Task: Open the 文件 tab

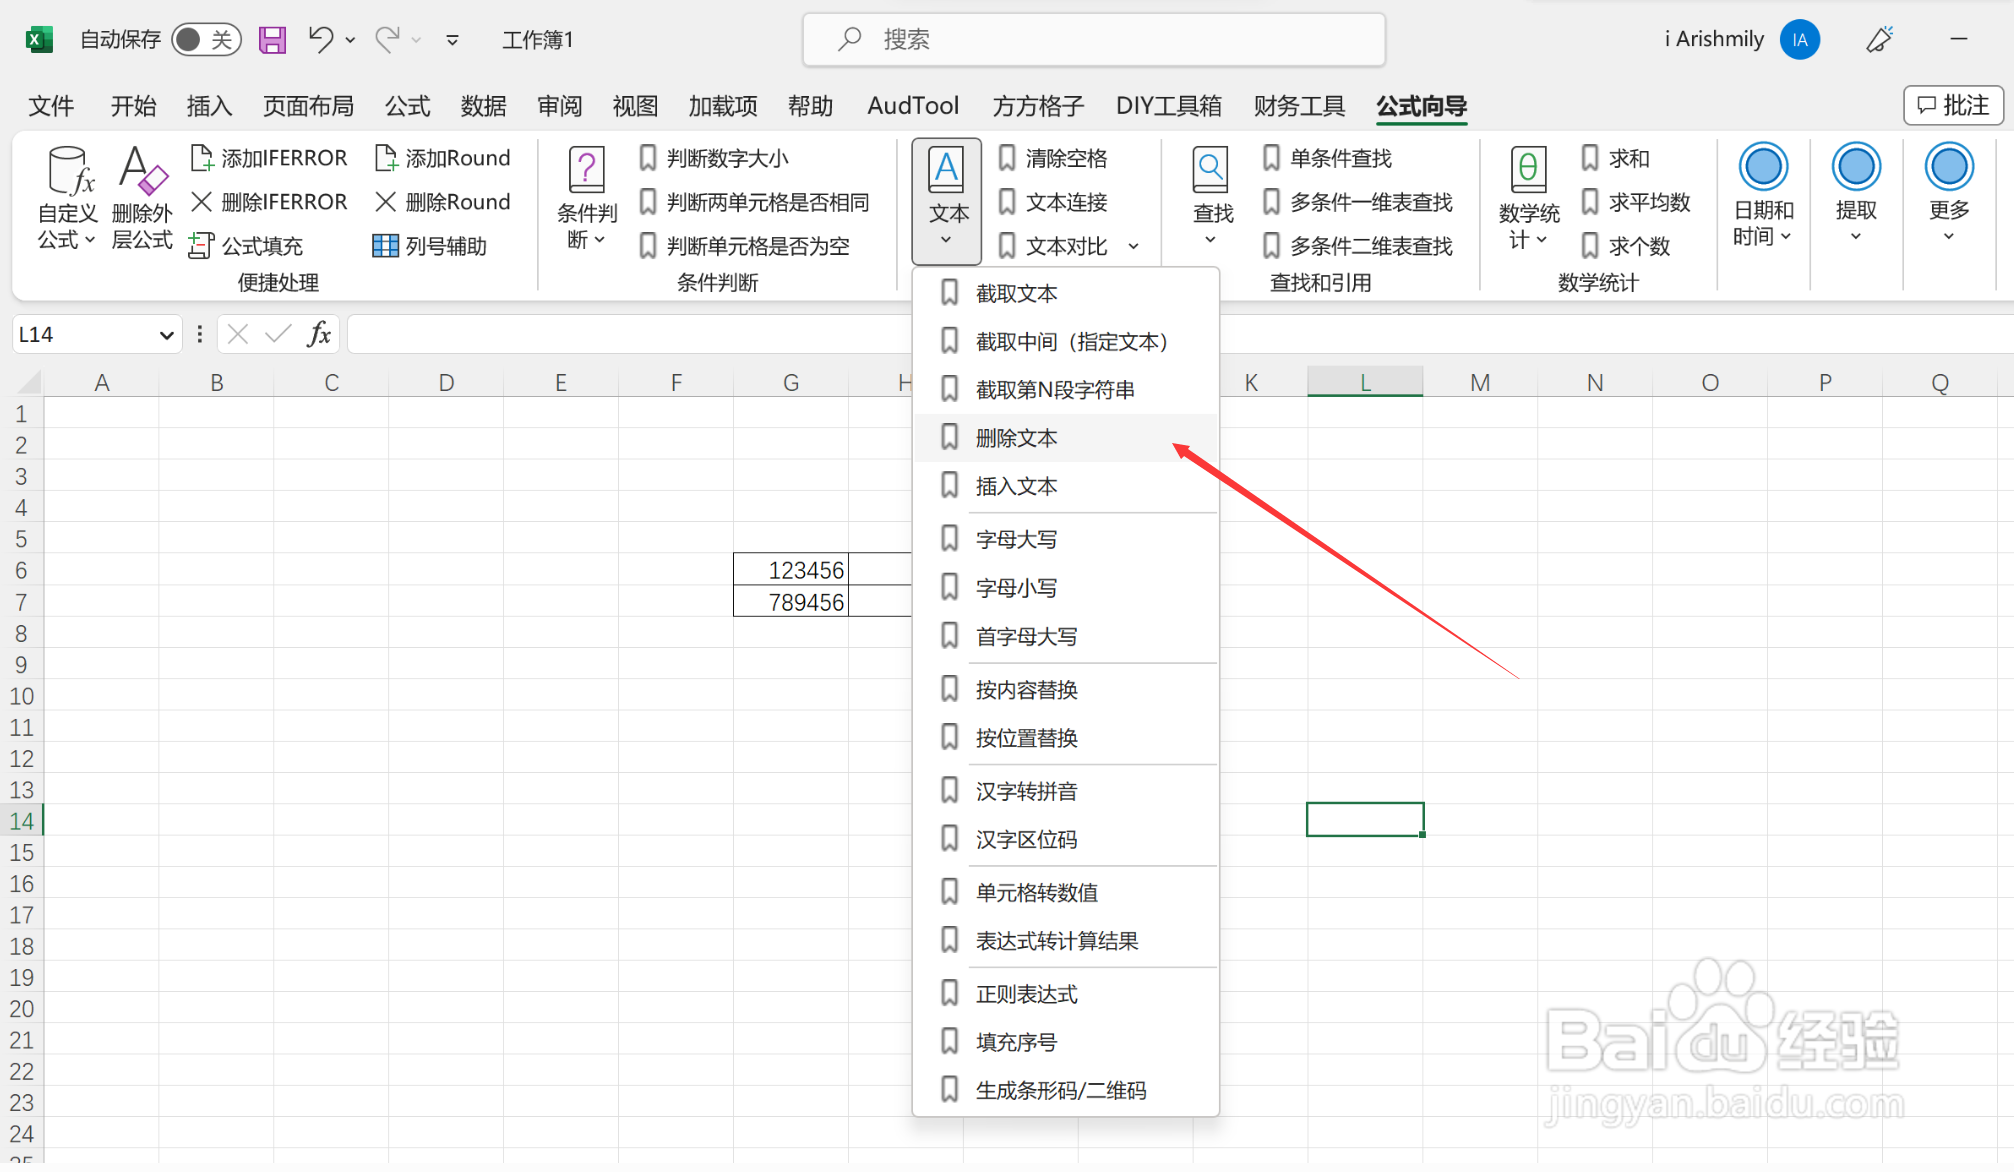Action: pos(51,106)
